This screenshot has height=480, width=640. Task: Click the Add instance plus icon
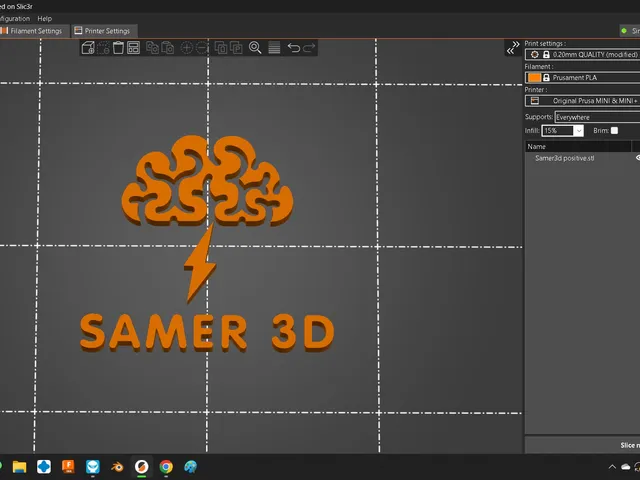[187, 48]
